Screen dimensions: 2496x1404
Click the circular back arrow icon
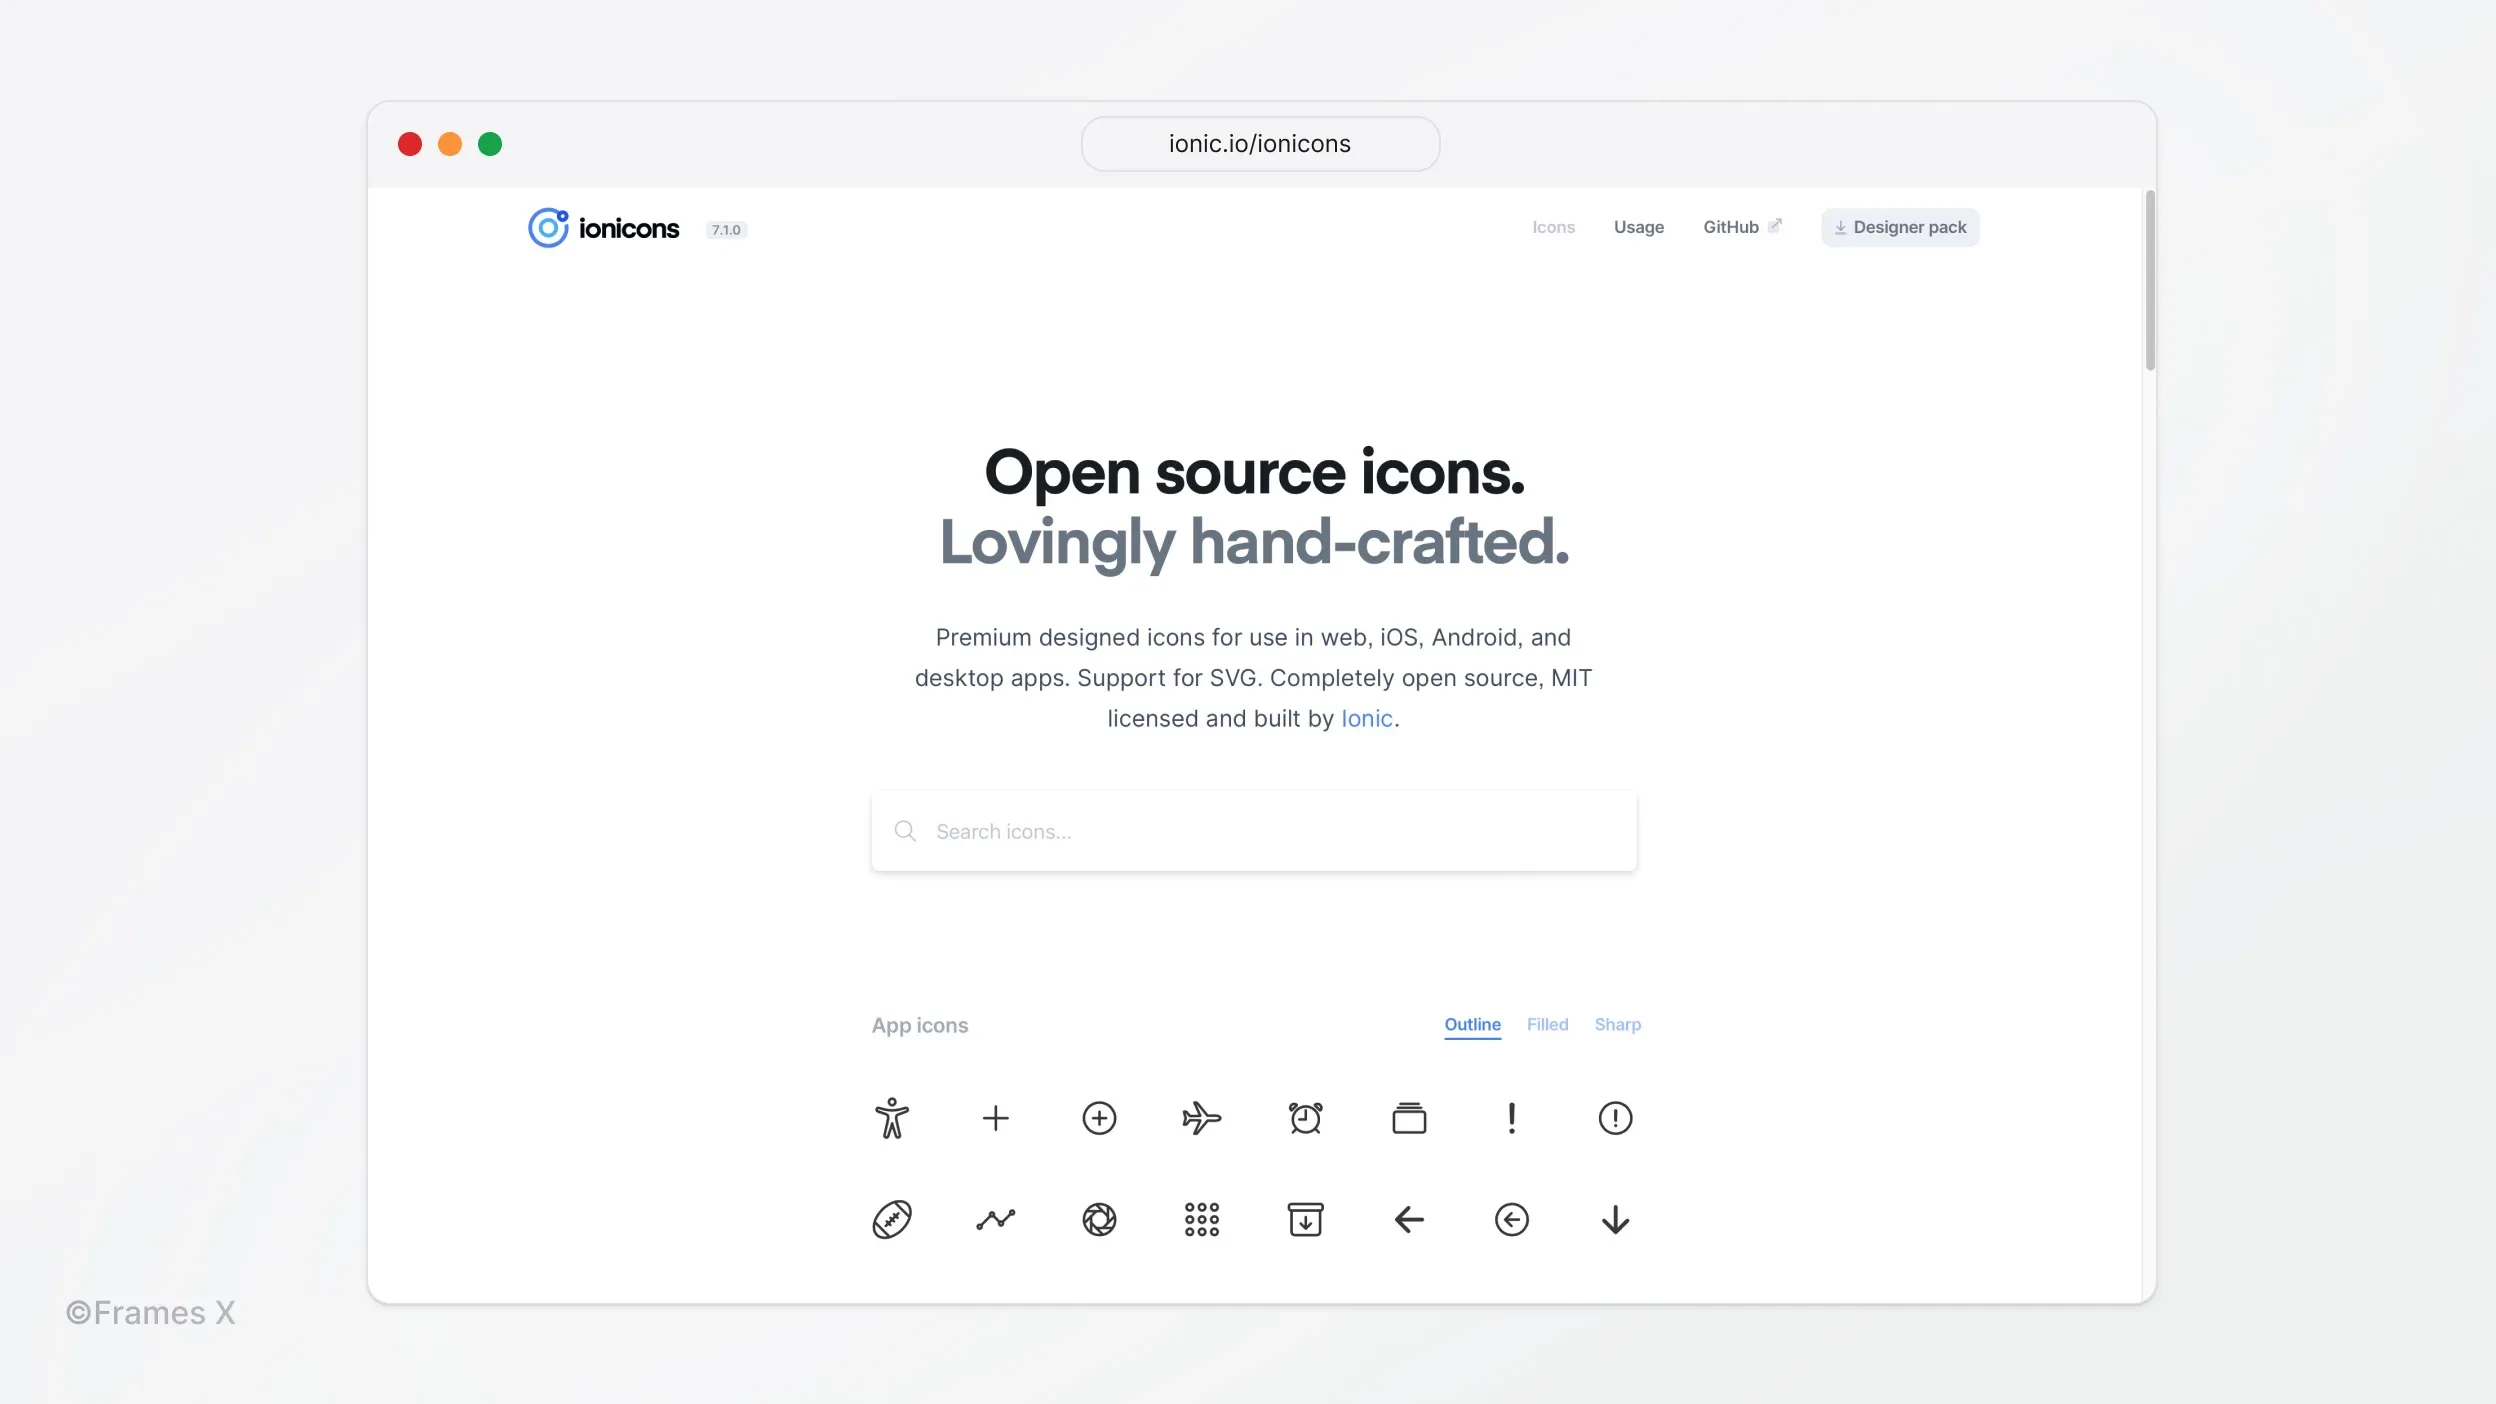(x=1514, y=1221)
